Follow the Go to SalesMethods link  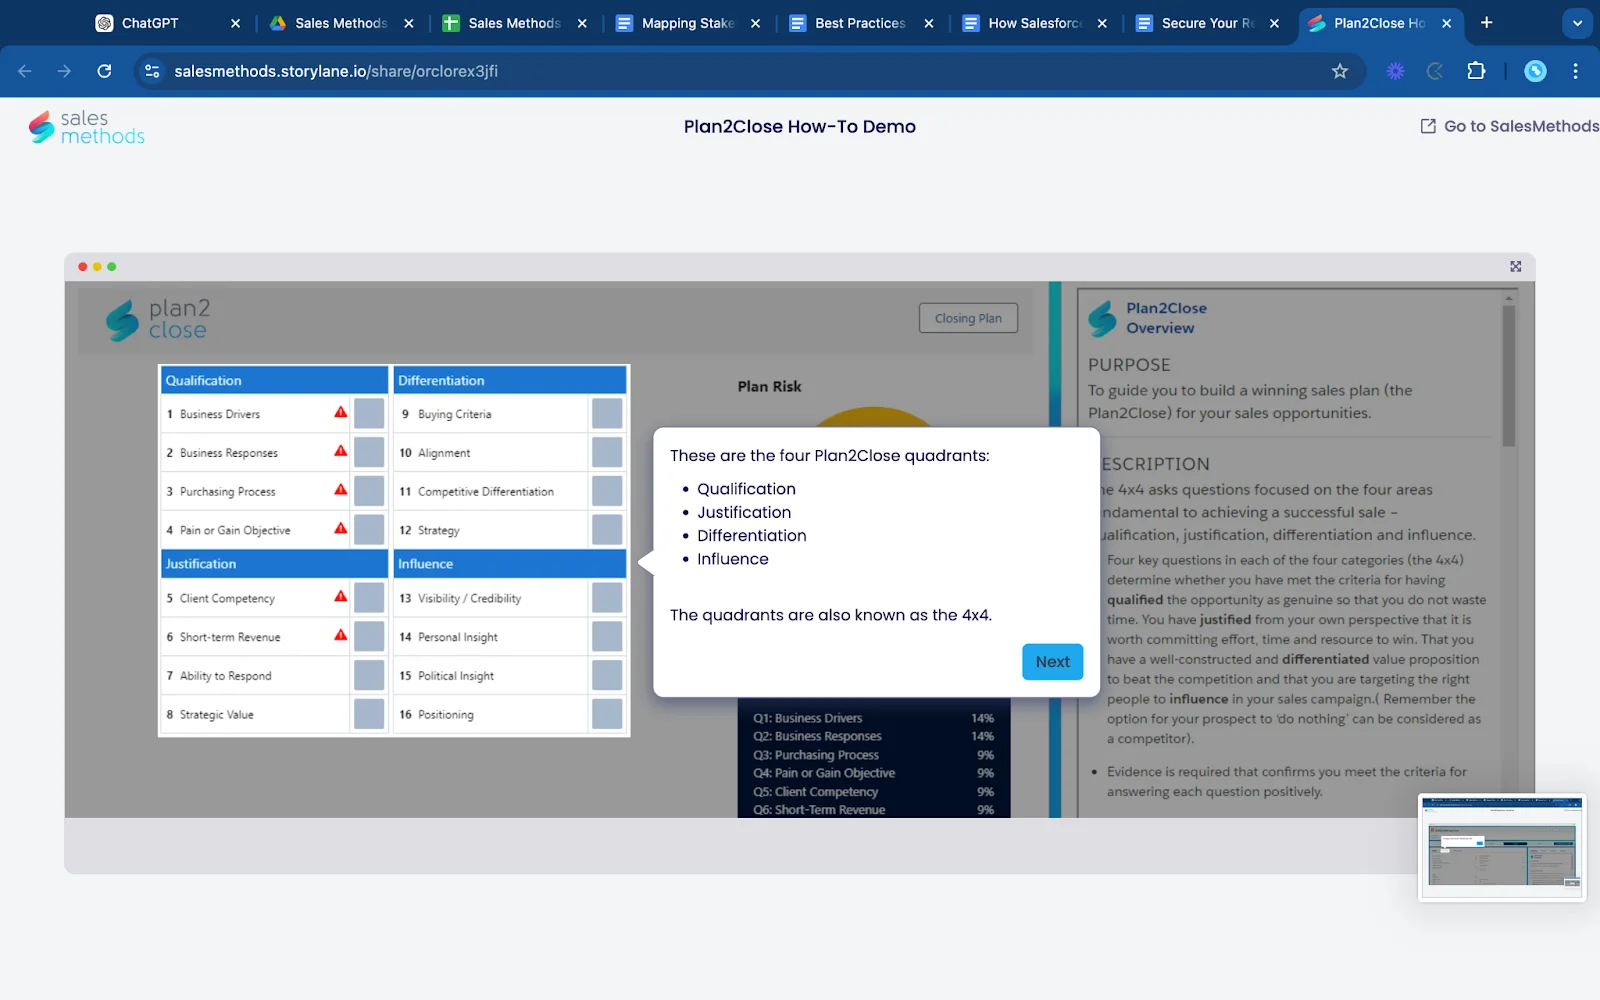pos(1509,126)
